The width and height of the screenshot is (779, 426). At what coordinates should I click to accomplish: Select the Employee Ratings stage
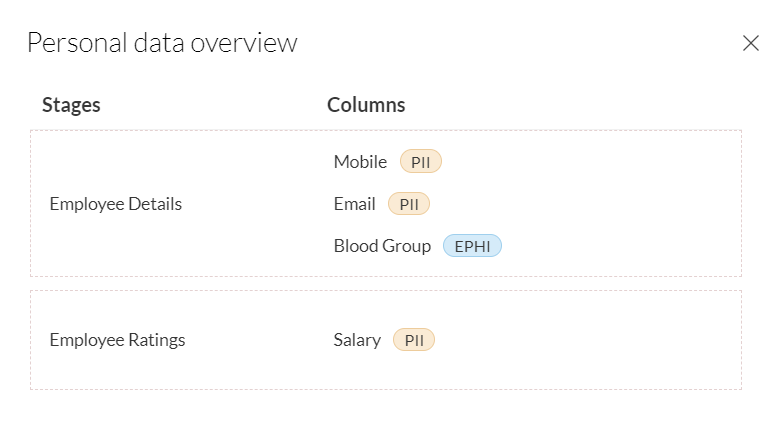coord(117,340)
